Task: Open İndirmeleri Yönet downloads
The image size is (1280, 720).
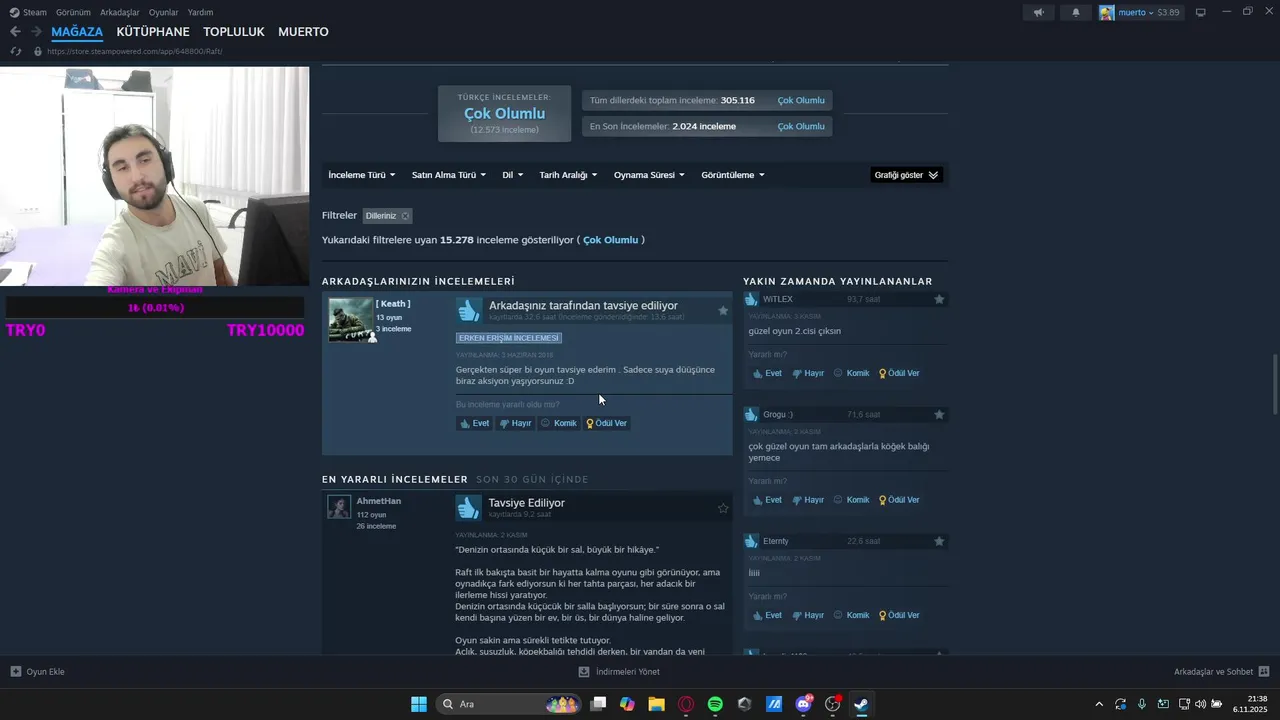Action: (x=619, y=672)
